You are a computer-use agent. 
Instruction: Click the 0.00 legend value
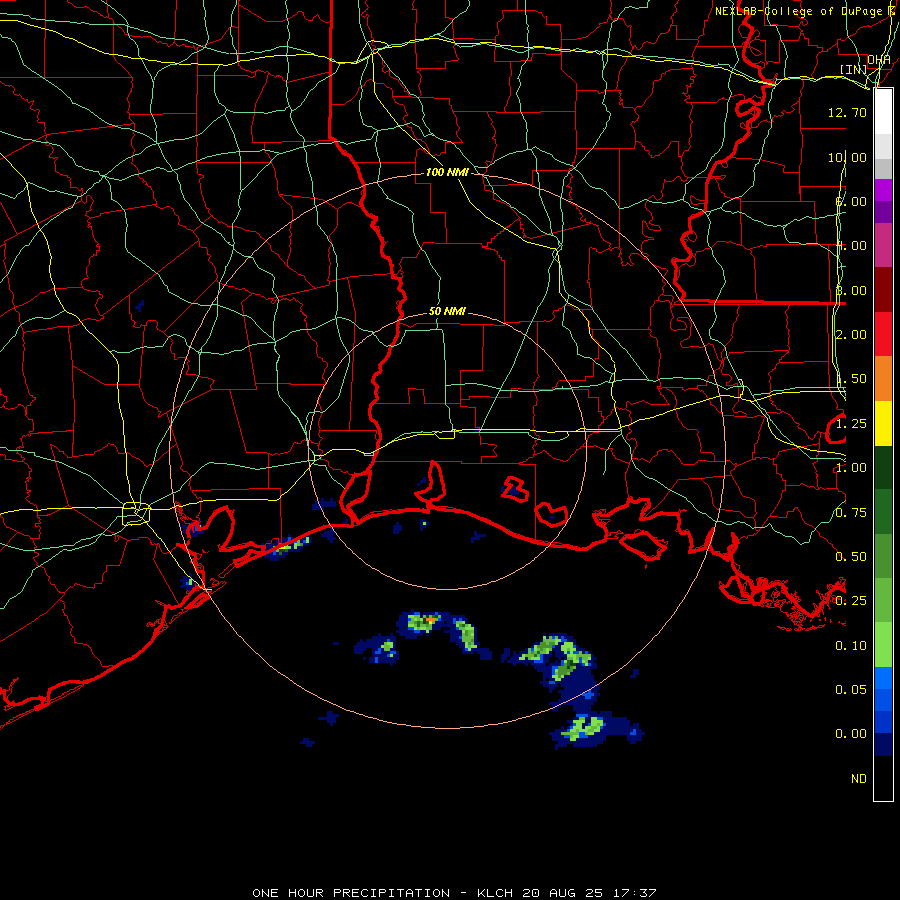pos(851,734)
